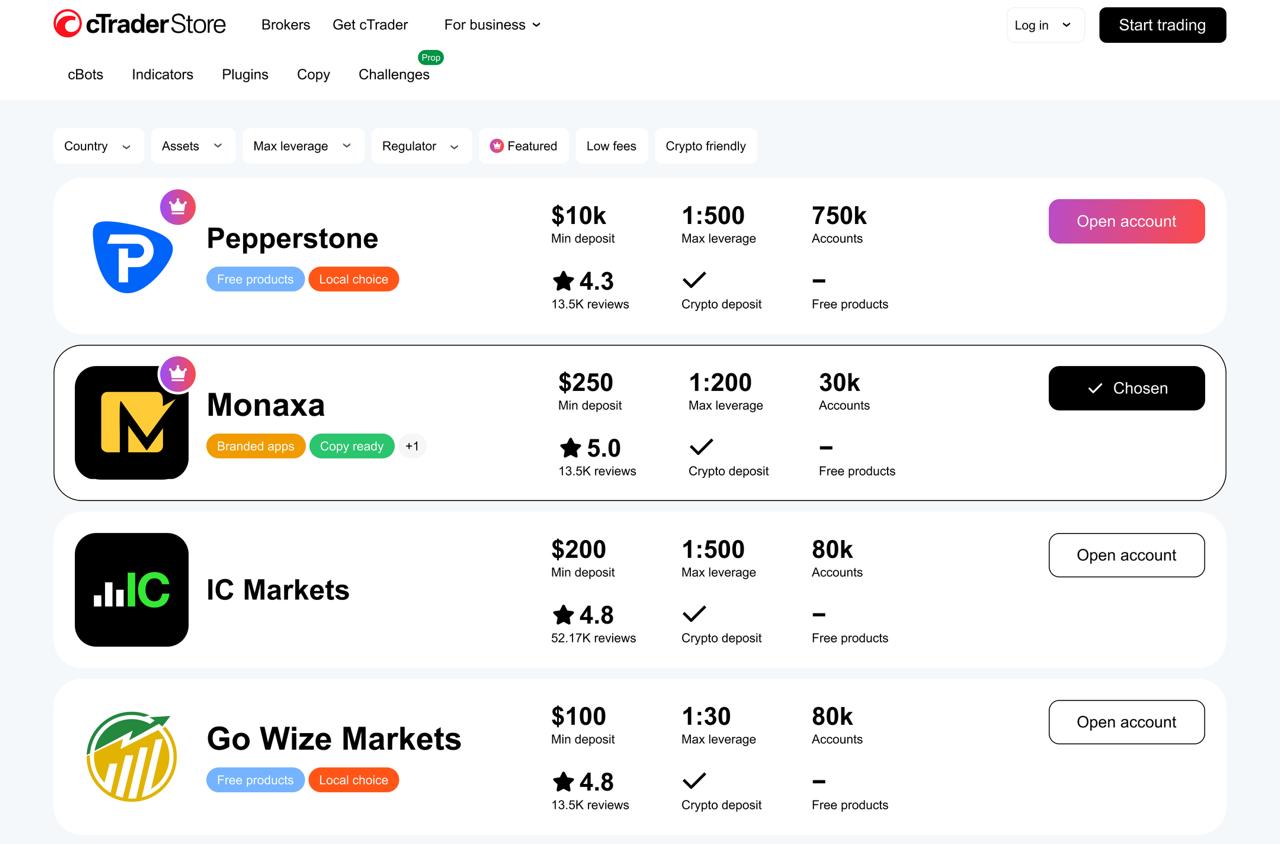This screenshot has width=1280, height=844.
Task: Click the Pepperstone broker logo
Action: click(132, 256)
